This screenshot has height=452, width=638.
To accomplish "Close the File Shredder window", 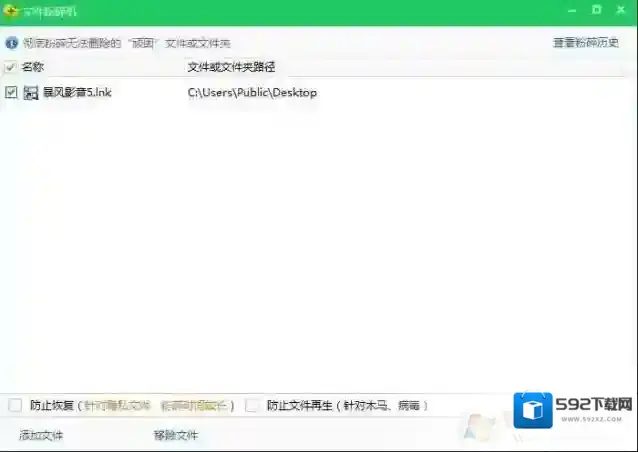I will 621,11.
